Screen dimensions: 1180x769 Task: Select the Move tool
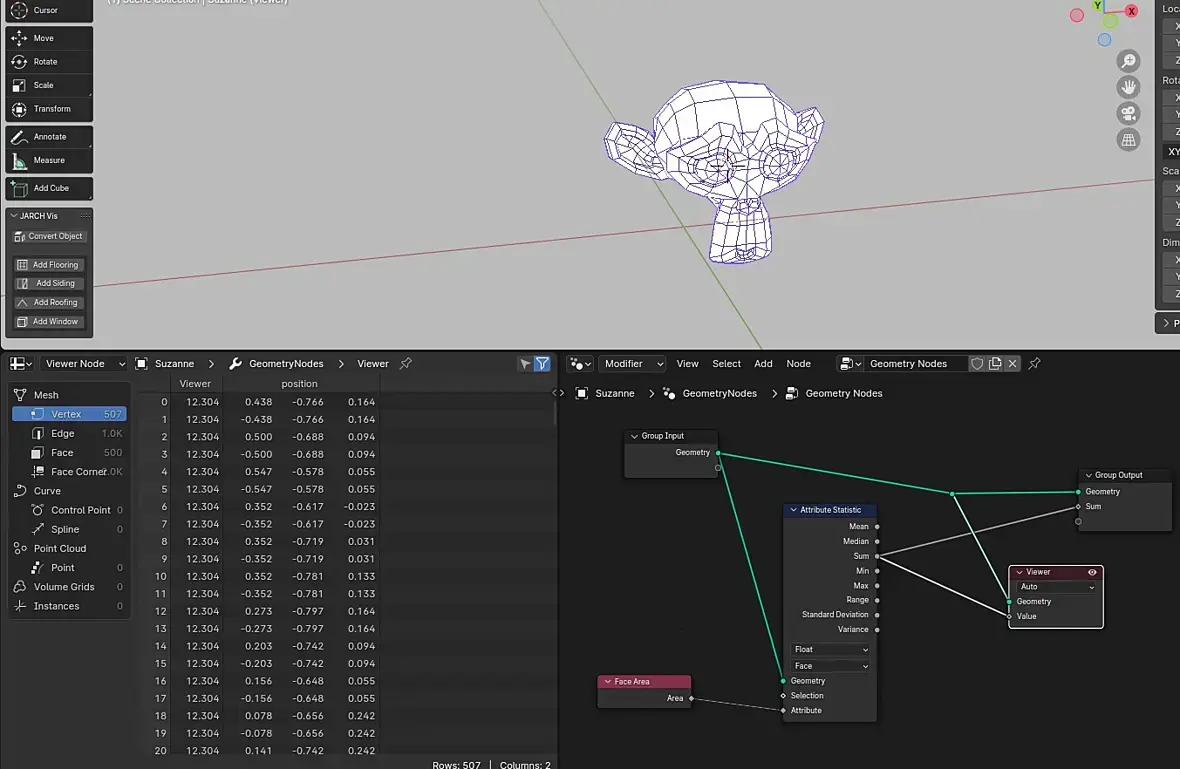click(x=49, y=38)
